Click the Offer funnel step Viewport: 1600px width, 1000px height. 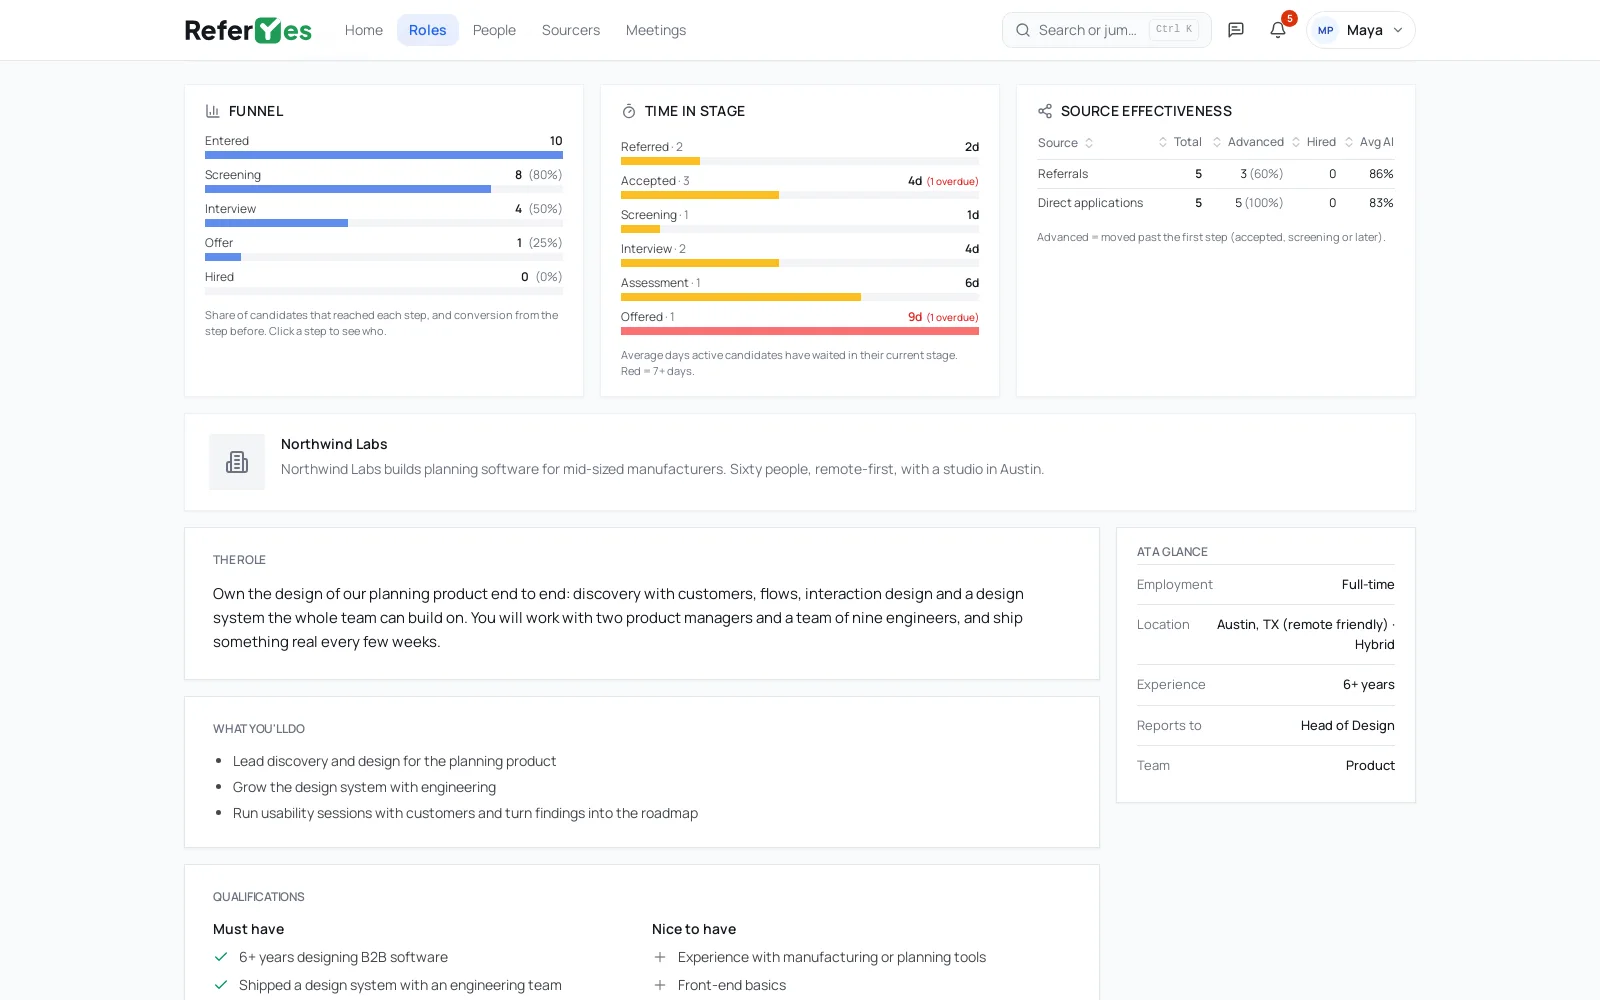click(x=384, y=249)
